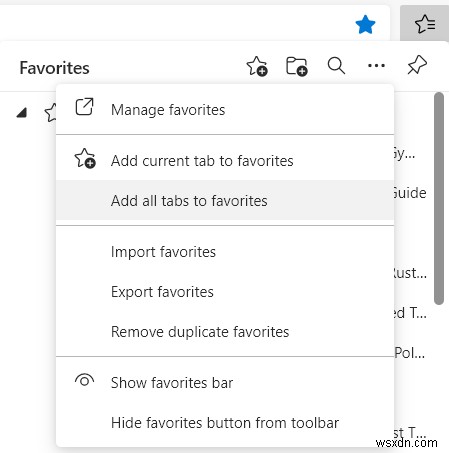Click the Add folder icon
Viewport: 449px width, 453px height.
[x=297, y=66]
